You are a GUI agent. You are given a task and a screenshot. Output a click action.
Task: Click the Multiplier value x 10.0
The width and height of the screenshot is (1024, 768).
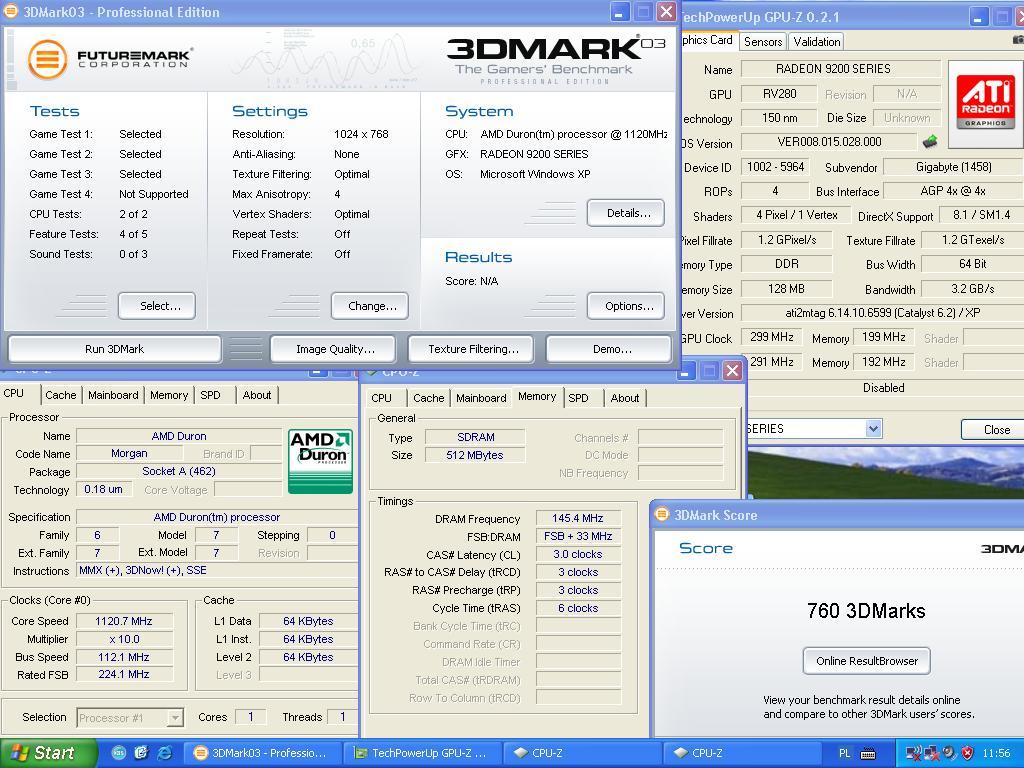[x=124, y=639]
